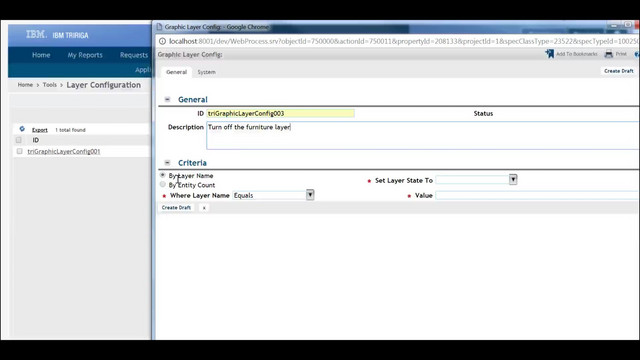Screen dimensions: 640x360
Task: Click the gear icon beside Export
Action: [22, 129]
